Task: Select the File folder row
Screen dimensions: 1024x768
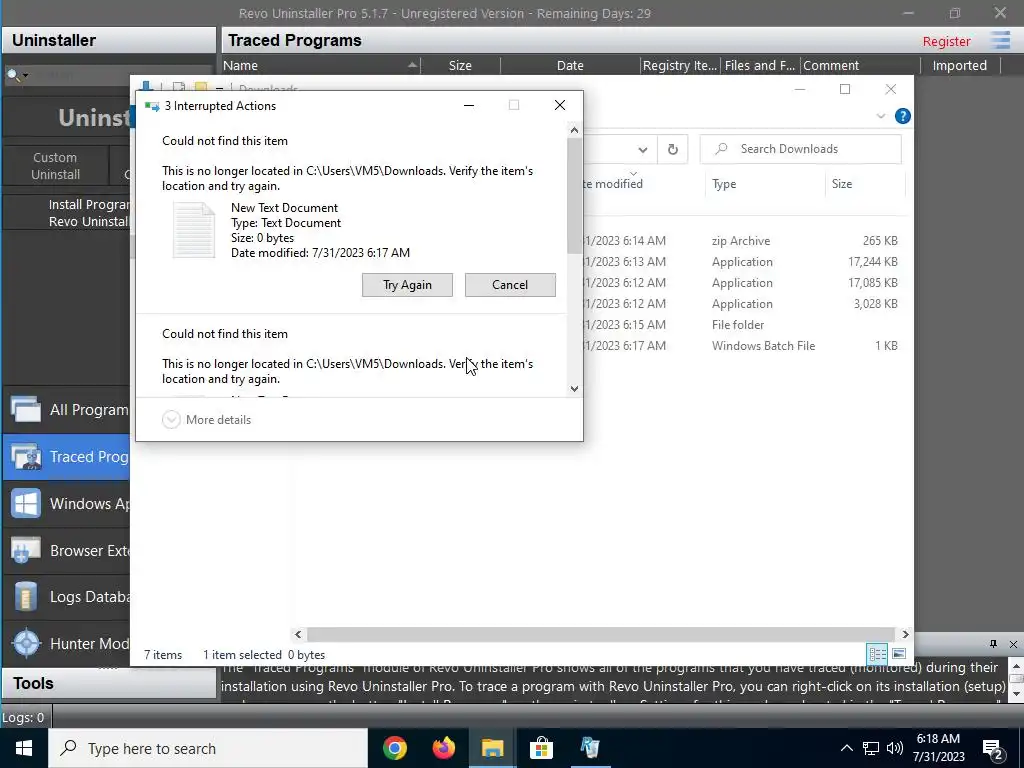Action: tap(740, 325)
